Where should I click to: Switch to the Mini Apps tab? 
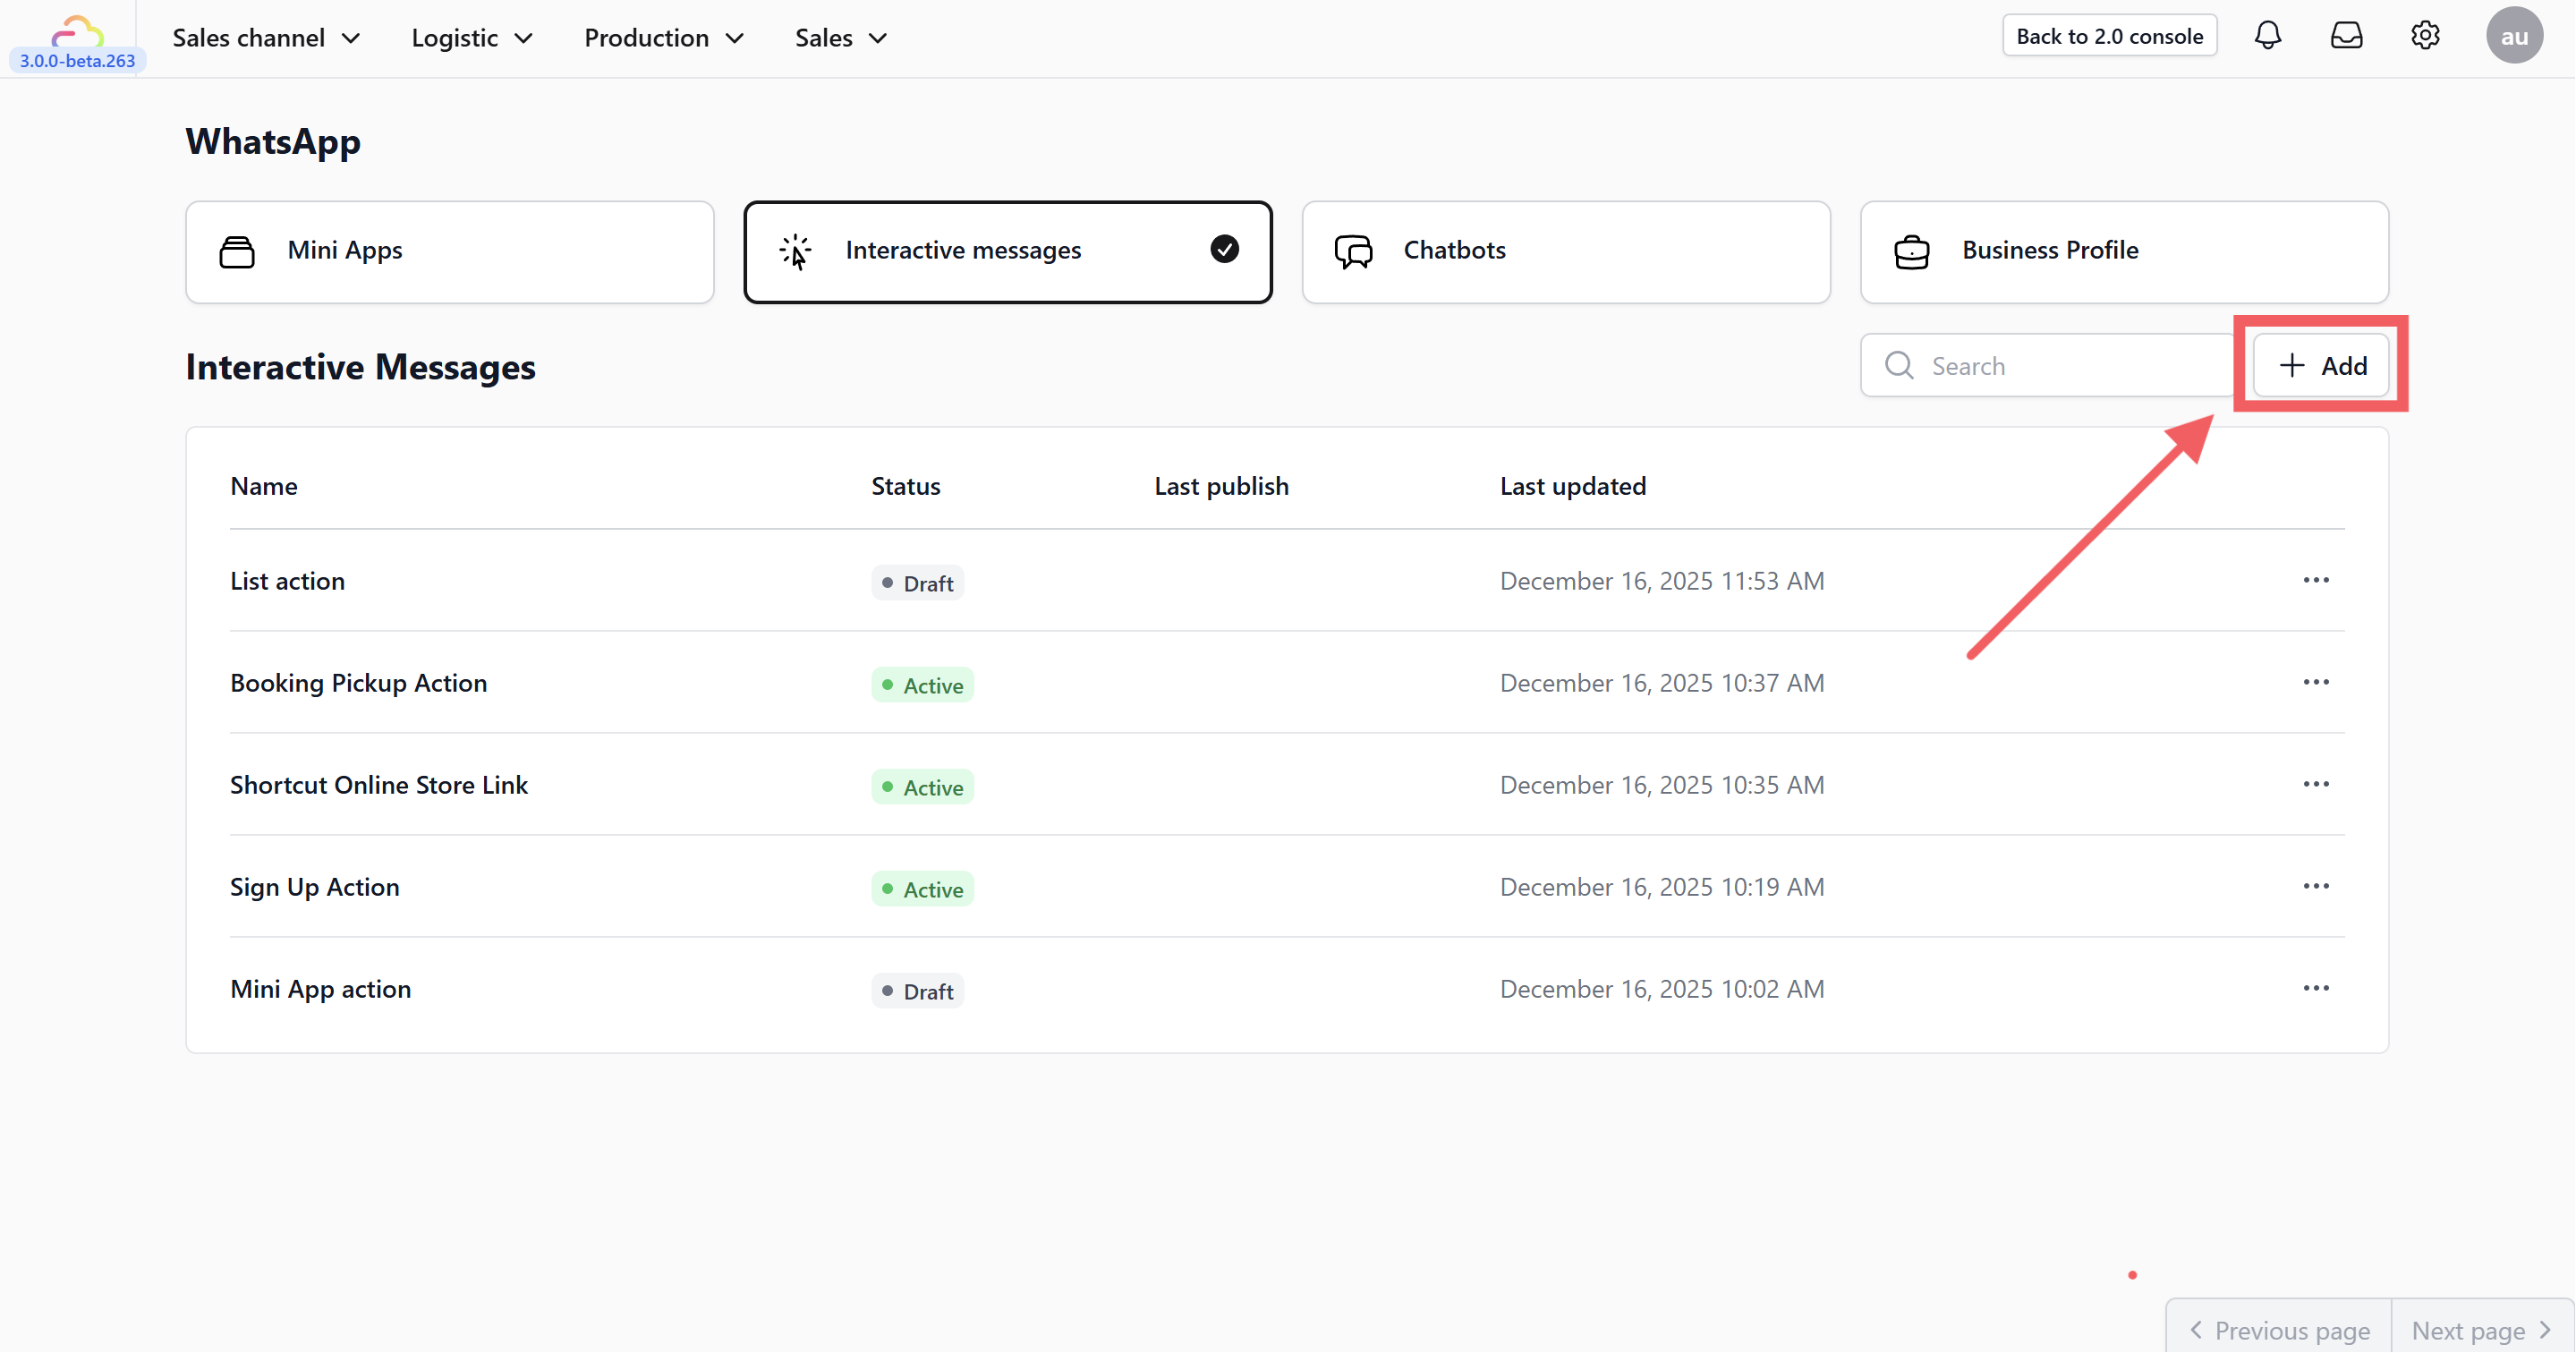point(450,252)
